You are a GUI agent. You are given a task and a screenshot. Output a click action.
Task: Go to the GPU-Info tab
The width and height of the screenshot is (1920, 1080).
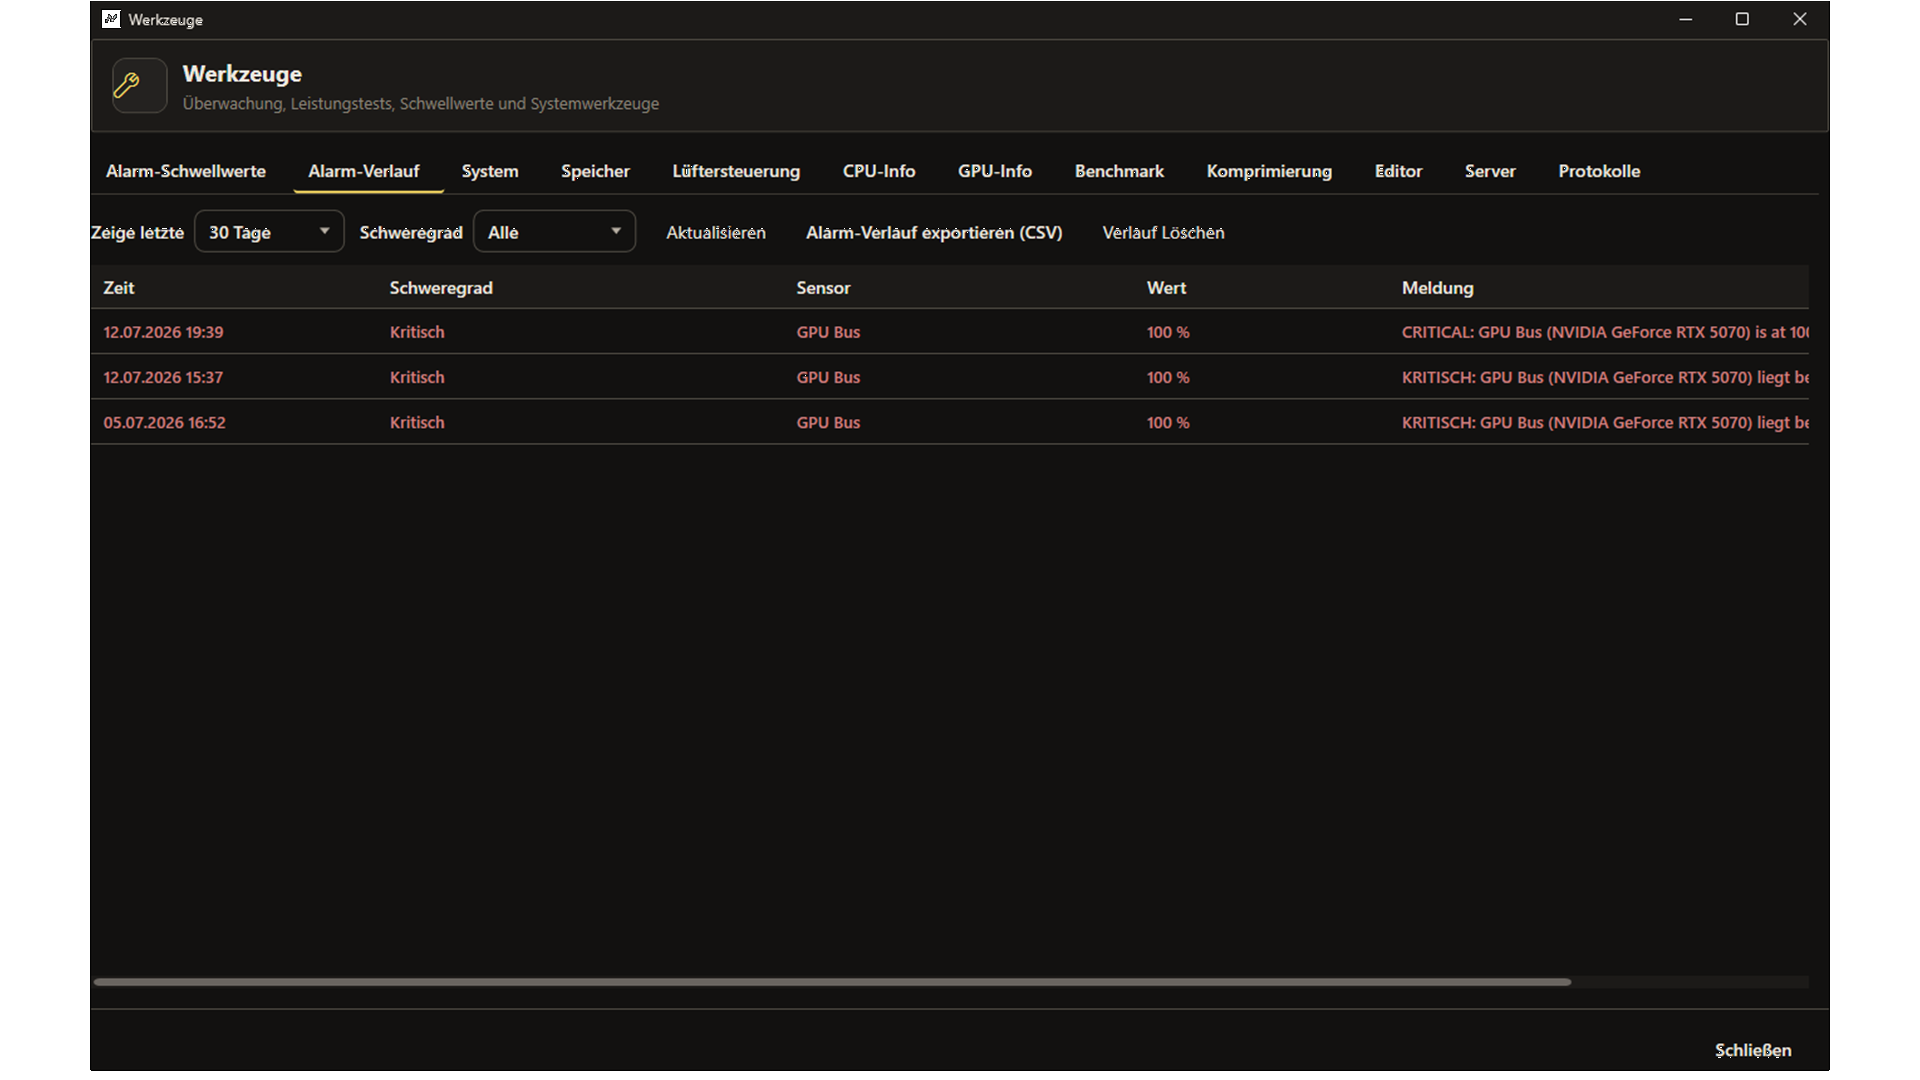[995, 171]
